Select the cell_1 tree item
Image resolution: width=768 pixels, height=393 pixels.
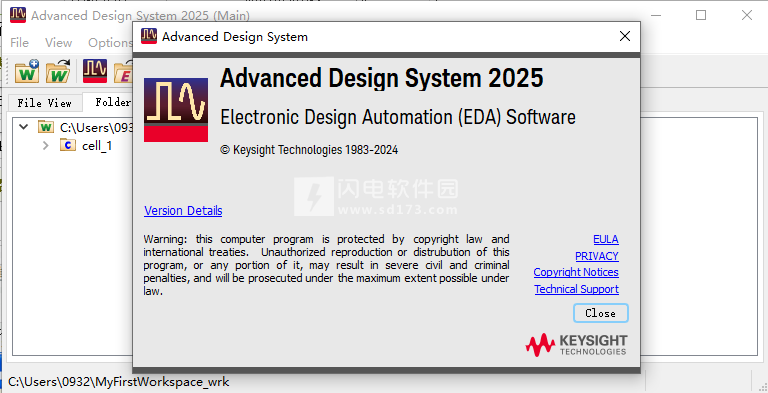tap(97, 146)
